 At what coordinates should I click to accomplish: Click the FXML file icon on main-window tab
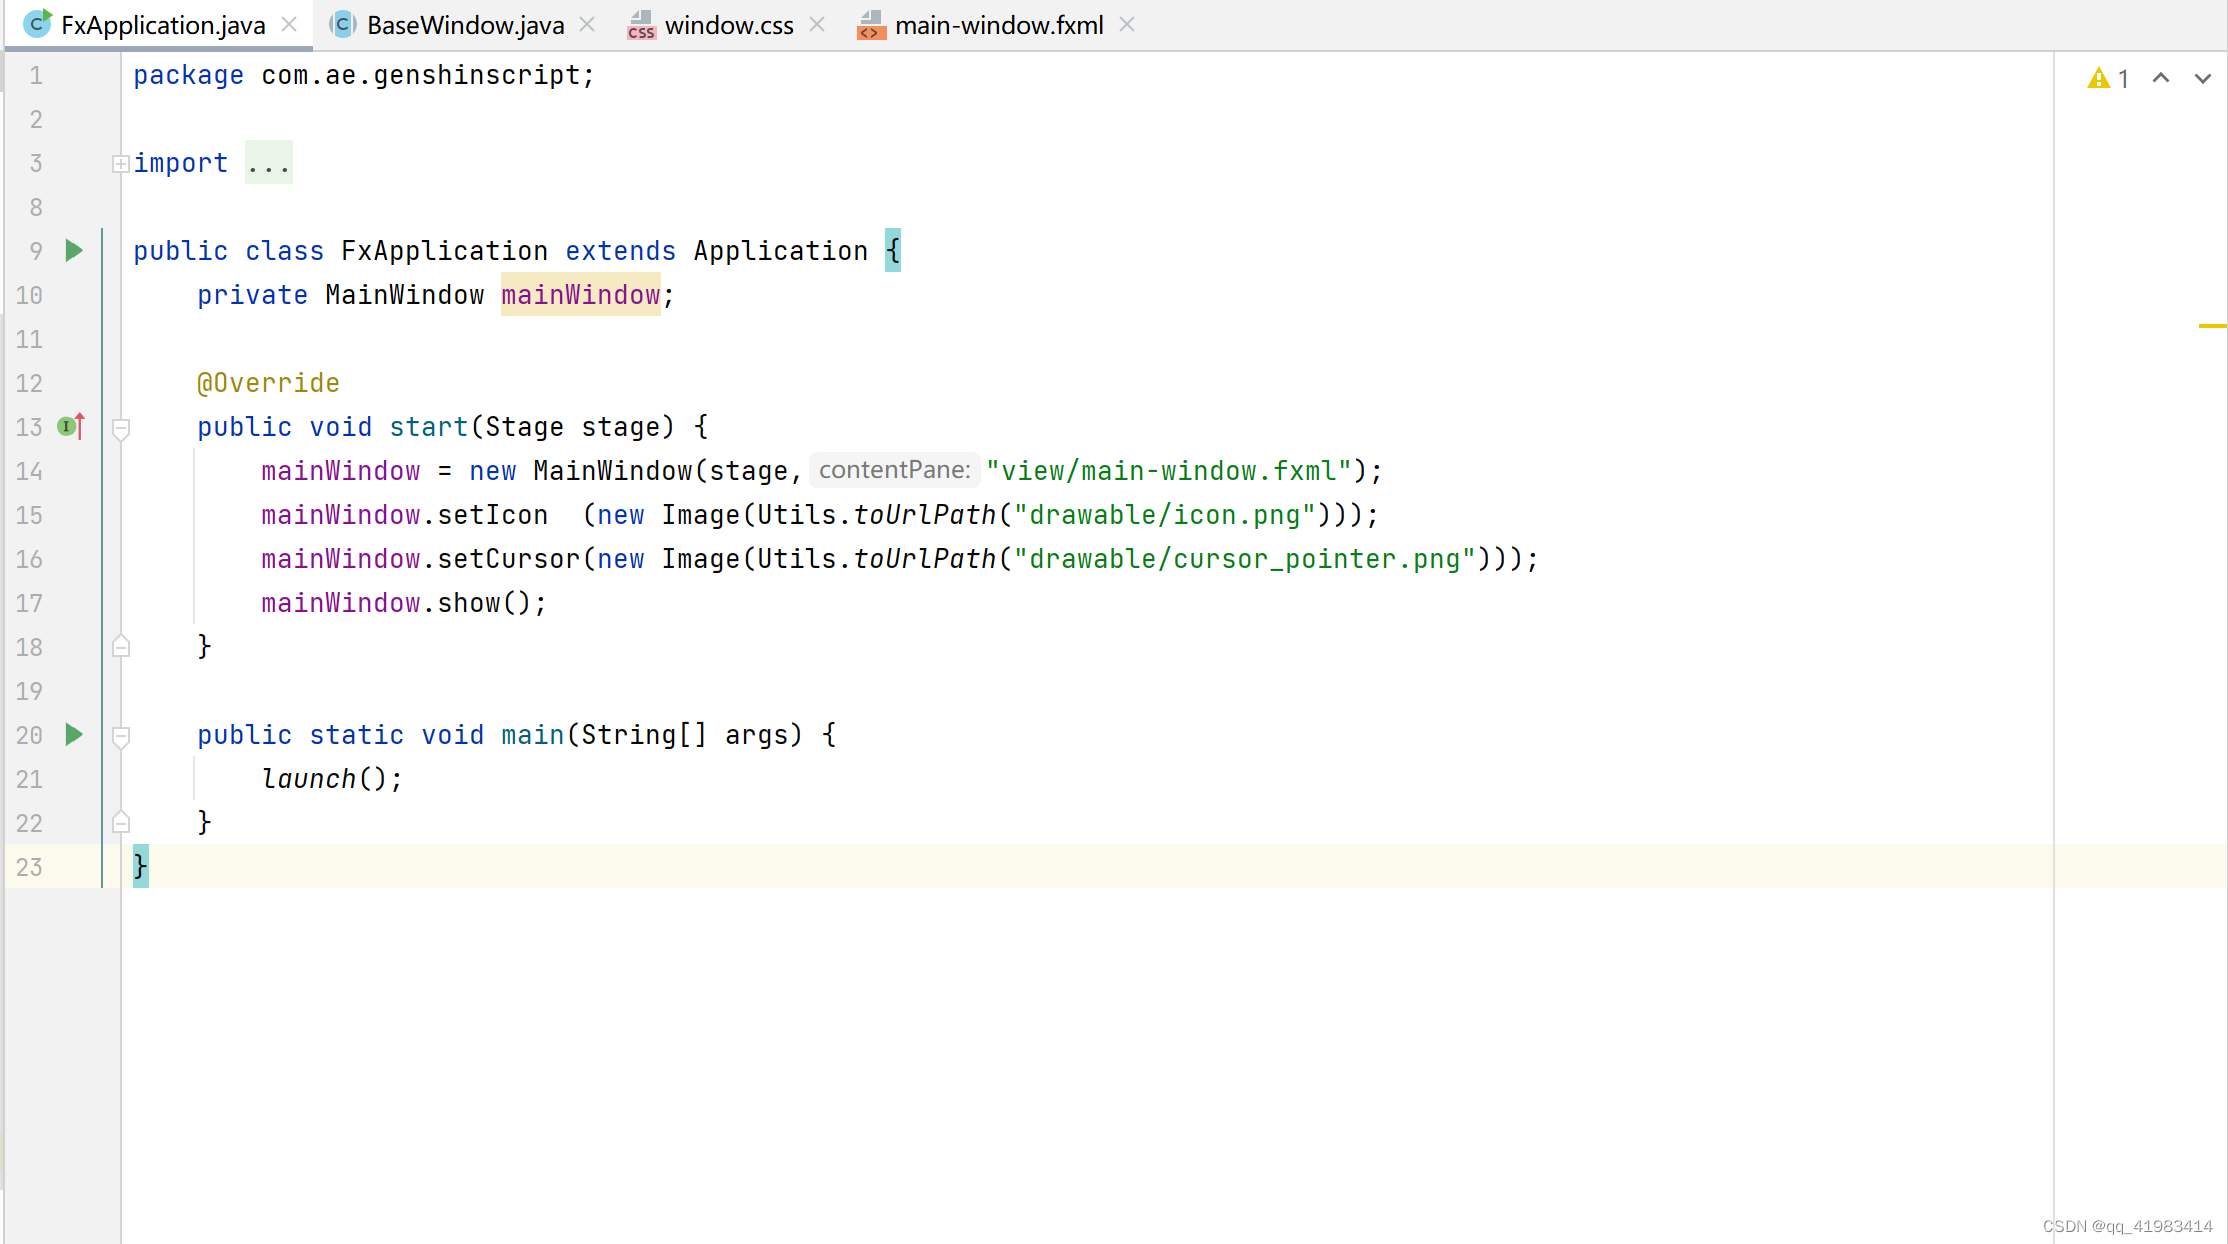(871, 25)
